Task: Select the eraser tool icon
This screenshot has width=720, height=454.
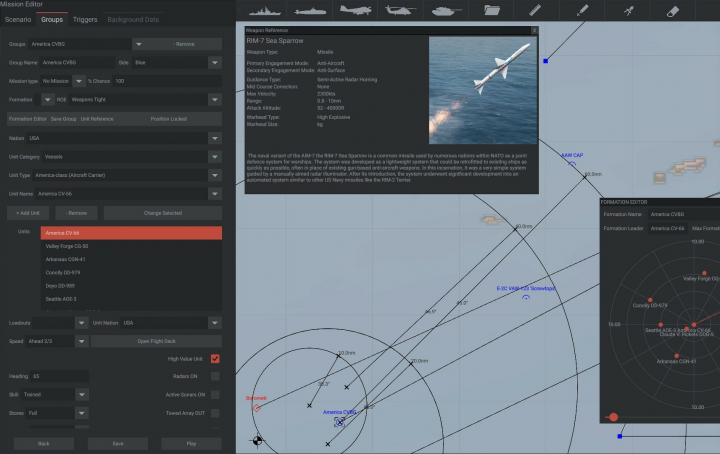Action: [x=672, y=11]
